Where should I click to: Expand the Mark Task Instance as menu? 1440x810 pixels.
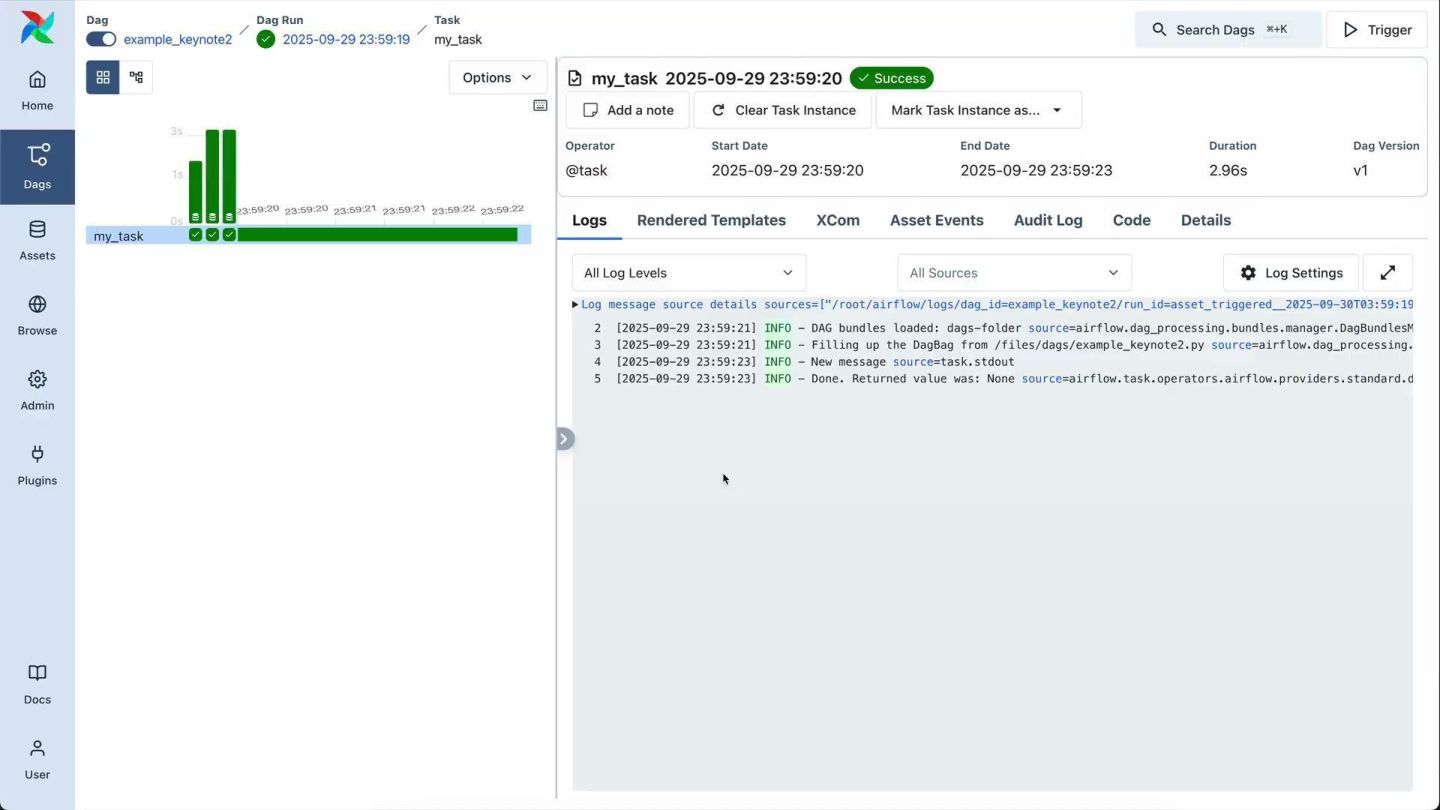point(977,110)
